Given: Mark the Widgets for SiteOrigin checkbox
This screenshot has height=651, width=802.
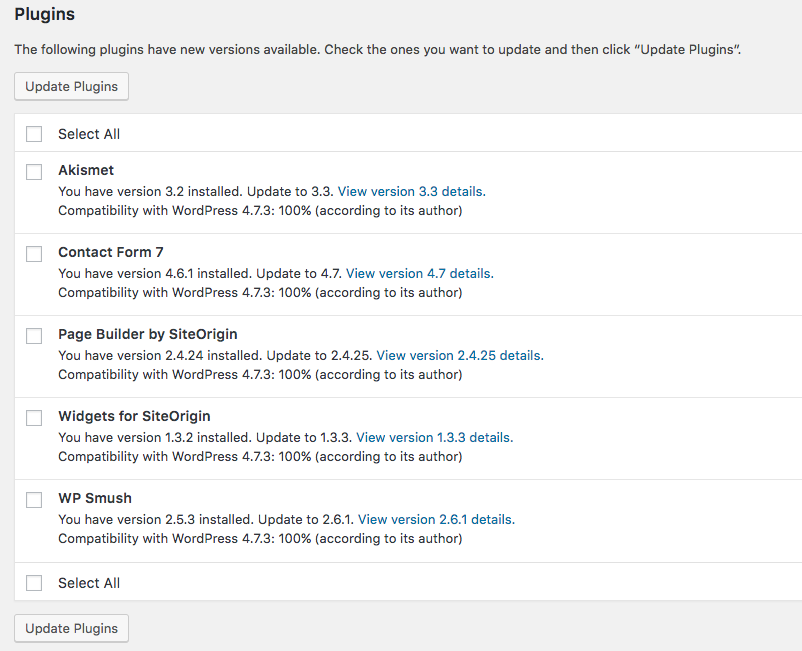Looking at the screenshot, I should pyautogui.click(x=34, y=417).
